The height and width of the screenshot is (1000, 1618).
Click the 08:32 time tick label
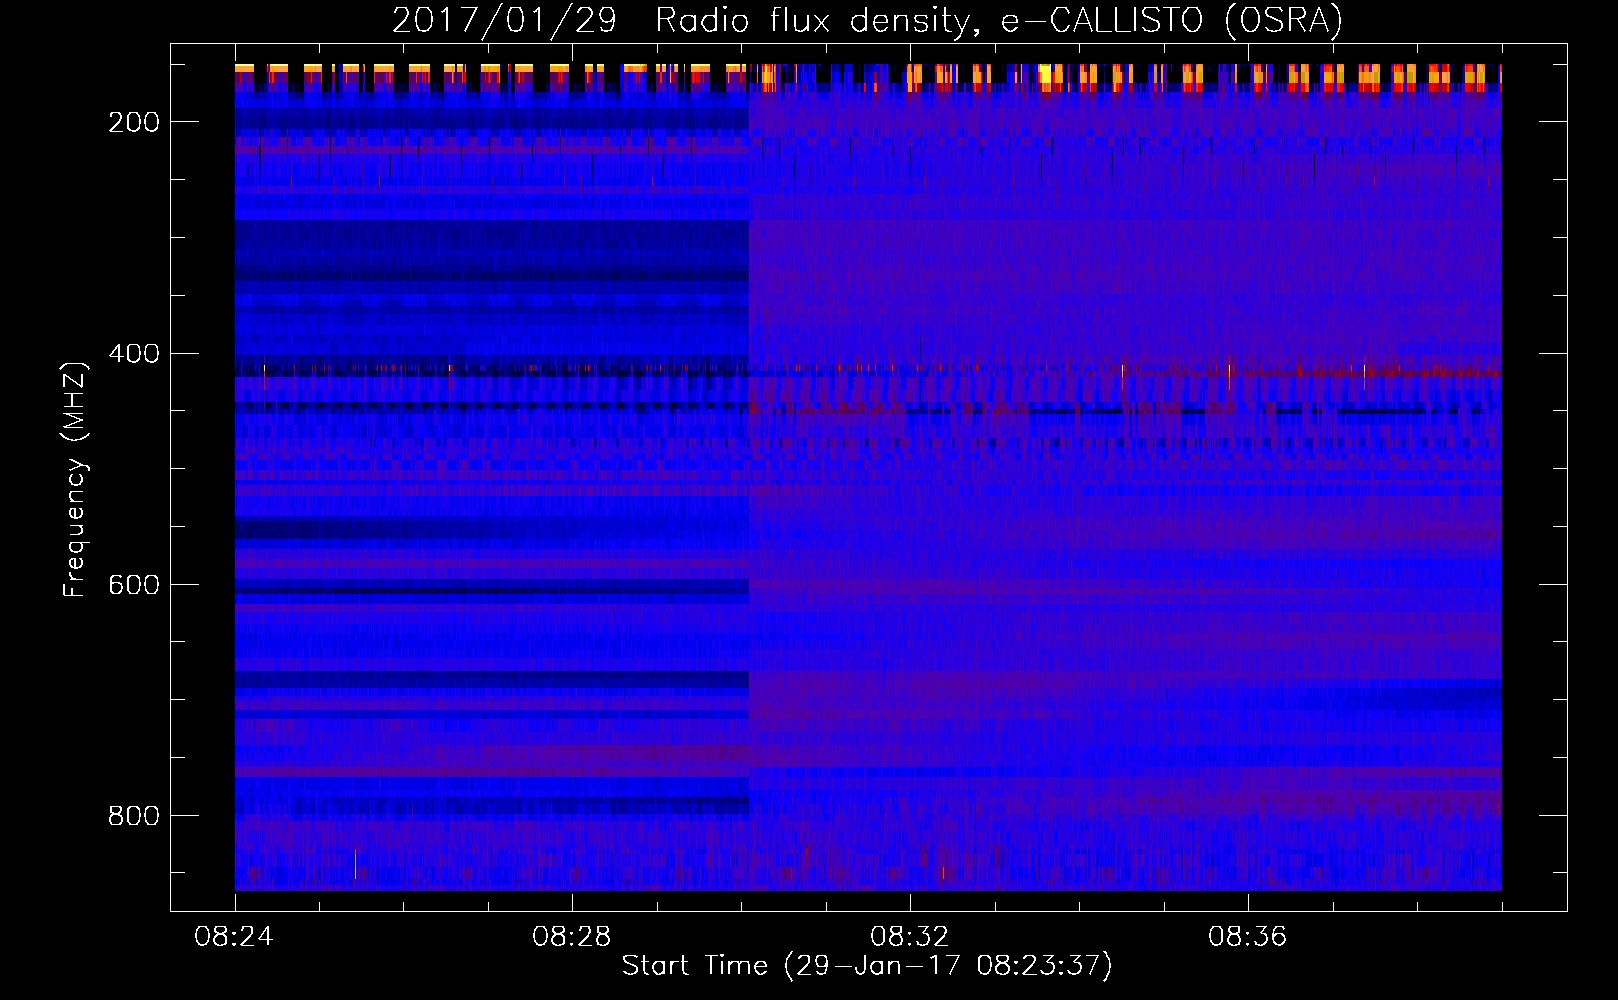[910, 937]
